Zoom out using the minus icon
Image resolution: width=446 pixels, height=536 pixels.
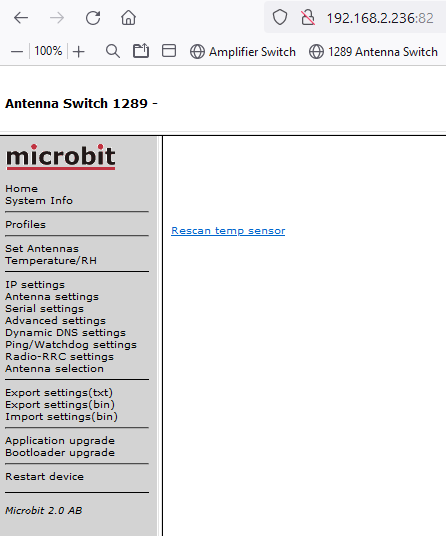click(17, 52)
